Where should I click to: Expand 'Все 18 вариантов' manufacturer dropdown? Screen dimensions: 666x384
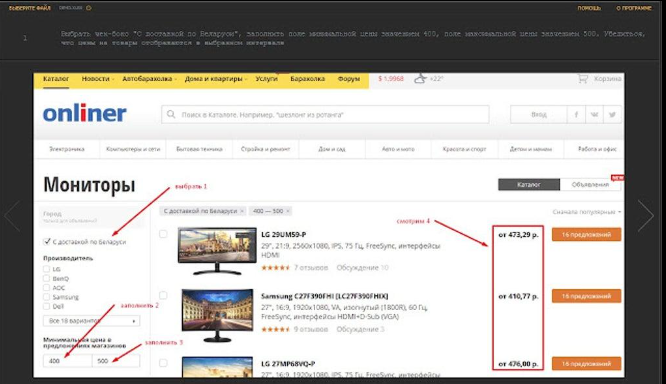point(91,321)
